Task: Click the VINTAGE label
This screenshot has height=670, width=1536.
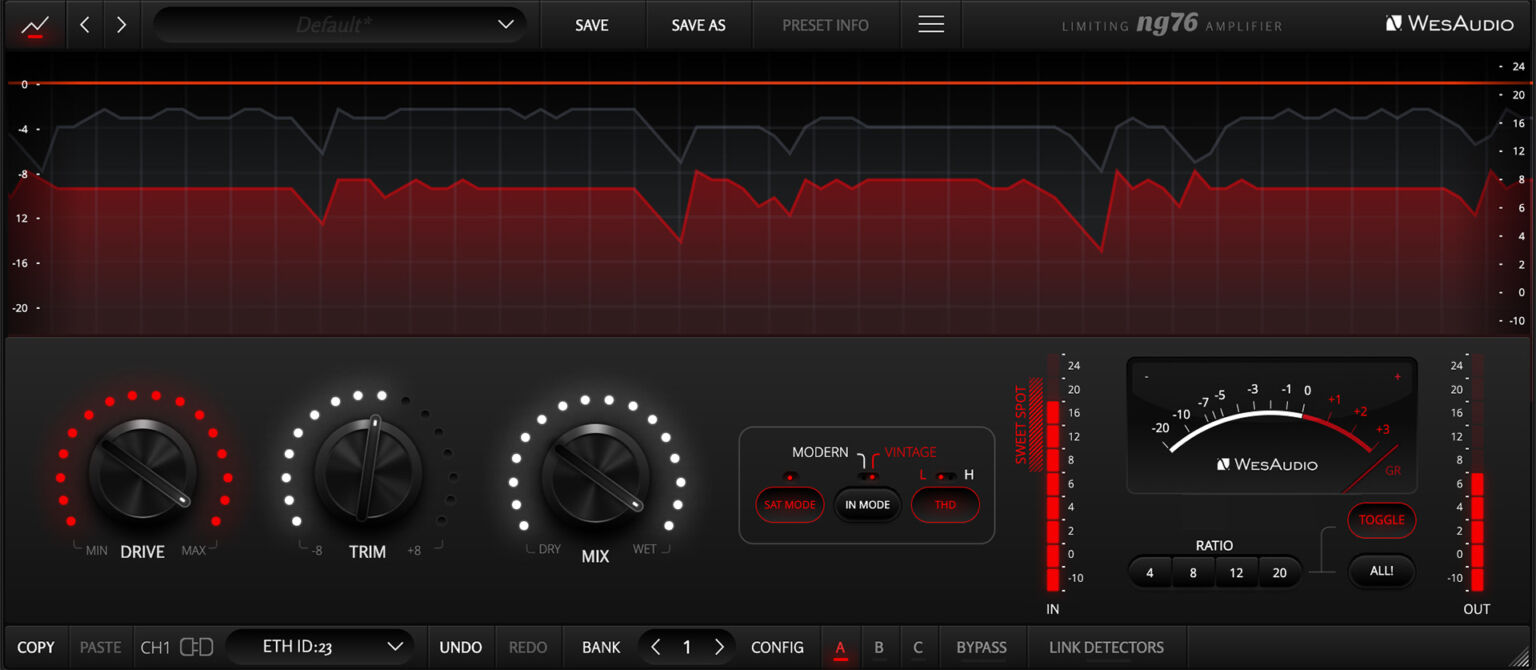Action: 910,452
